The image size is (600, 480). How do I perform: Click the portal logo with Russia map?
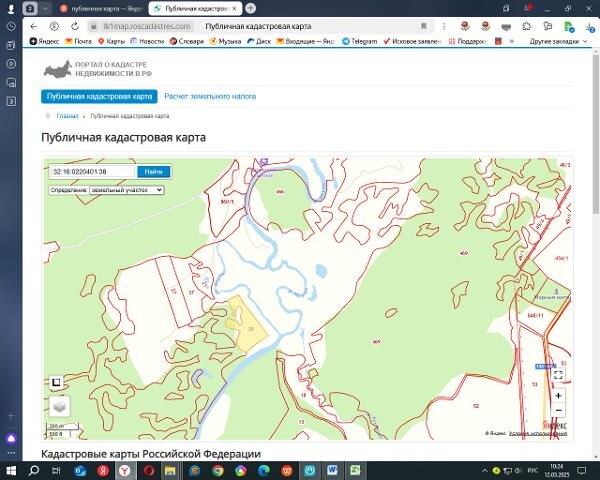[98, 69]
